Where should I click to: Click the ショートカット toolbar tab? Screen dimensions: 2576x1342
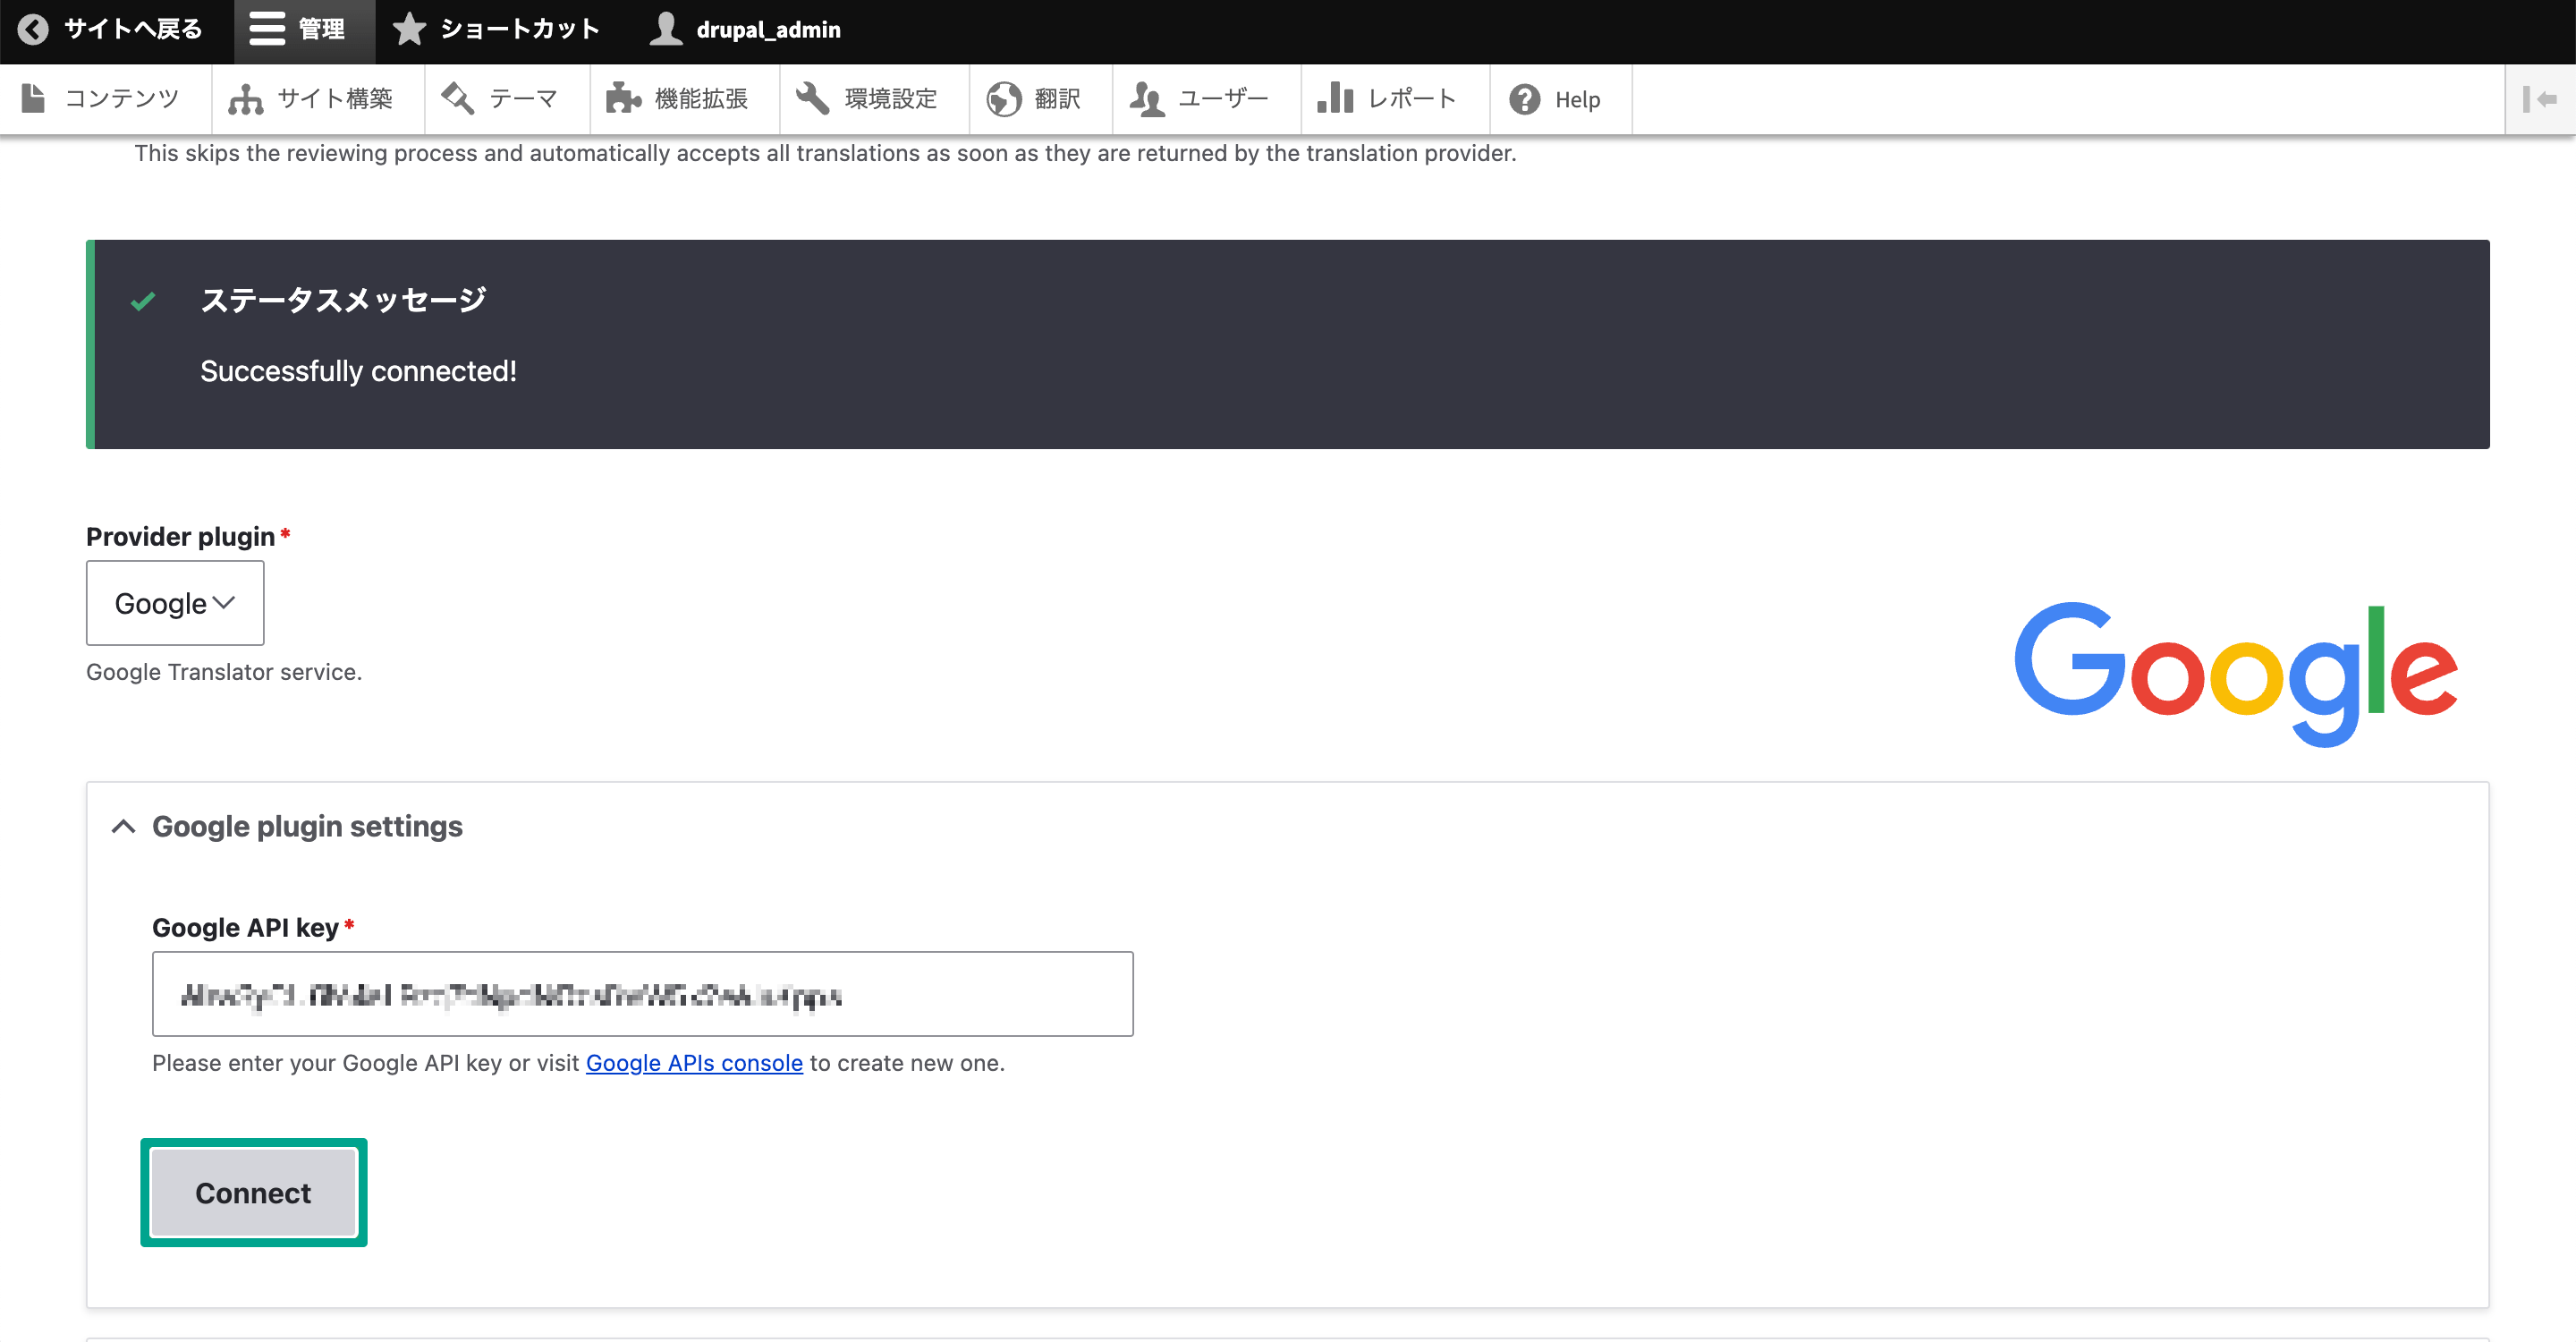498,30
